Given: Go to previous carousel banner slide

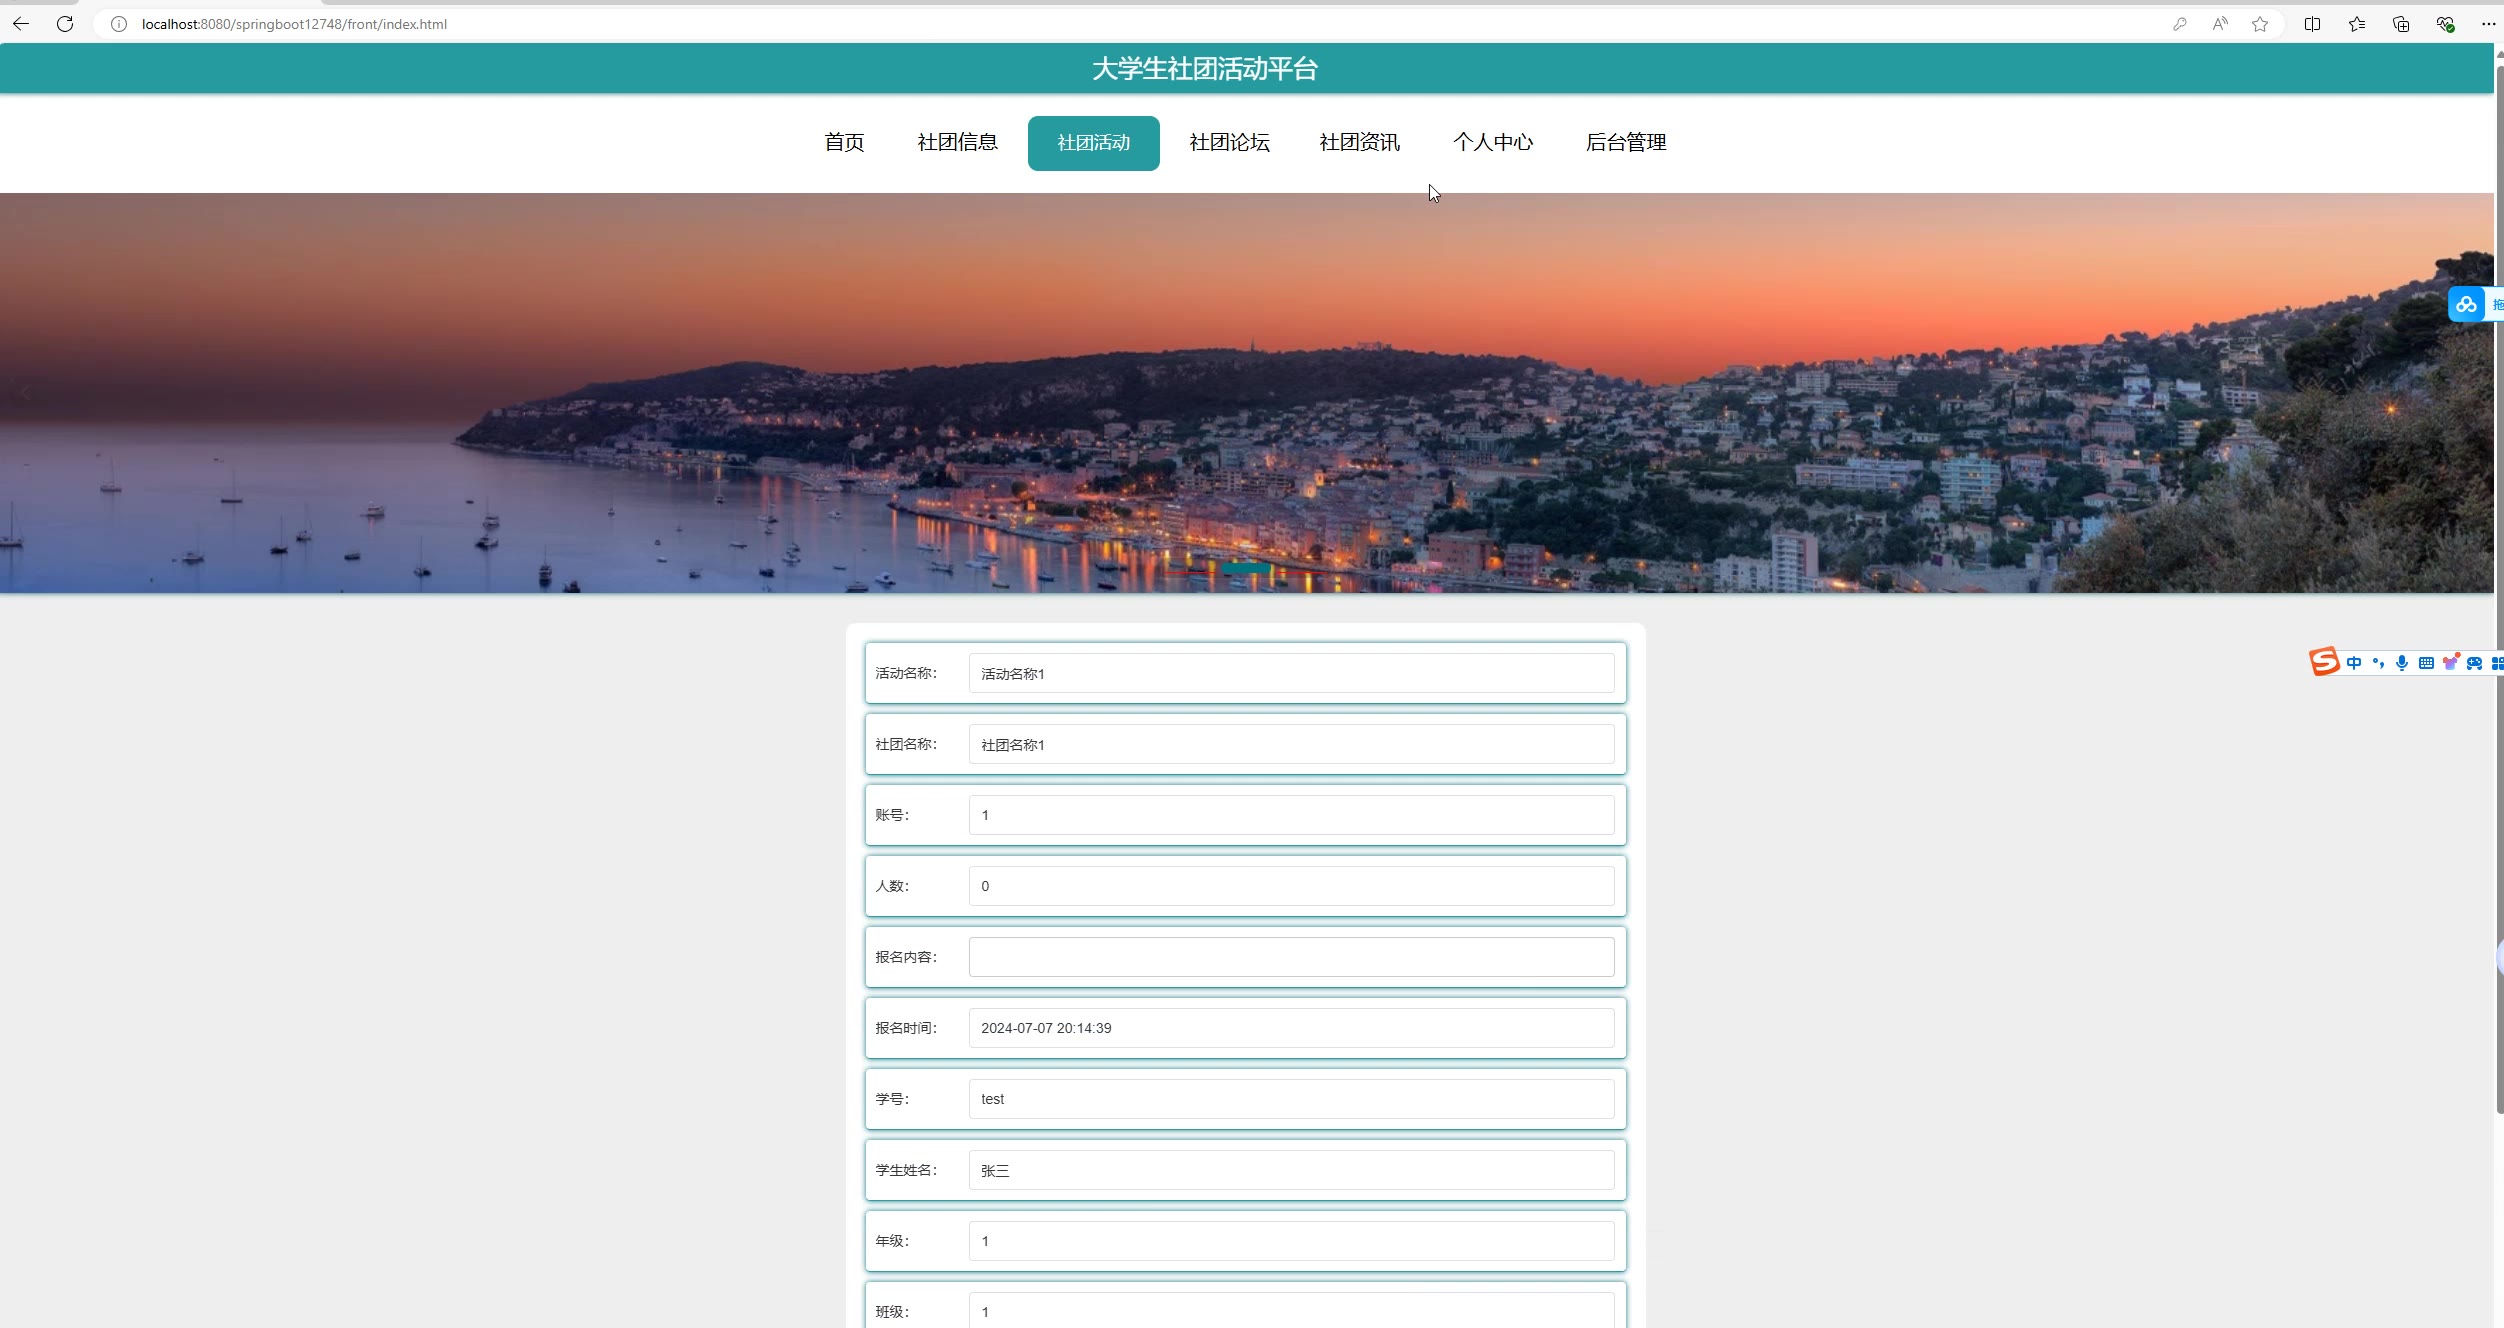Looking at the screenshot, I should 26,393.
